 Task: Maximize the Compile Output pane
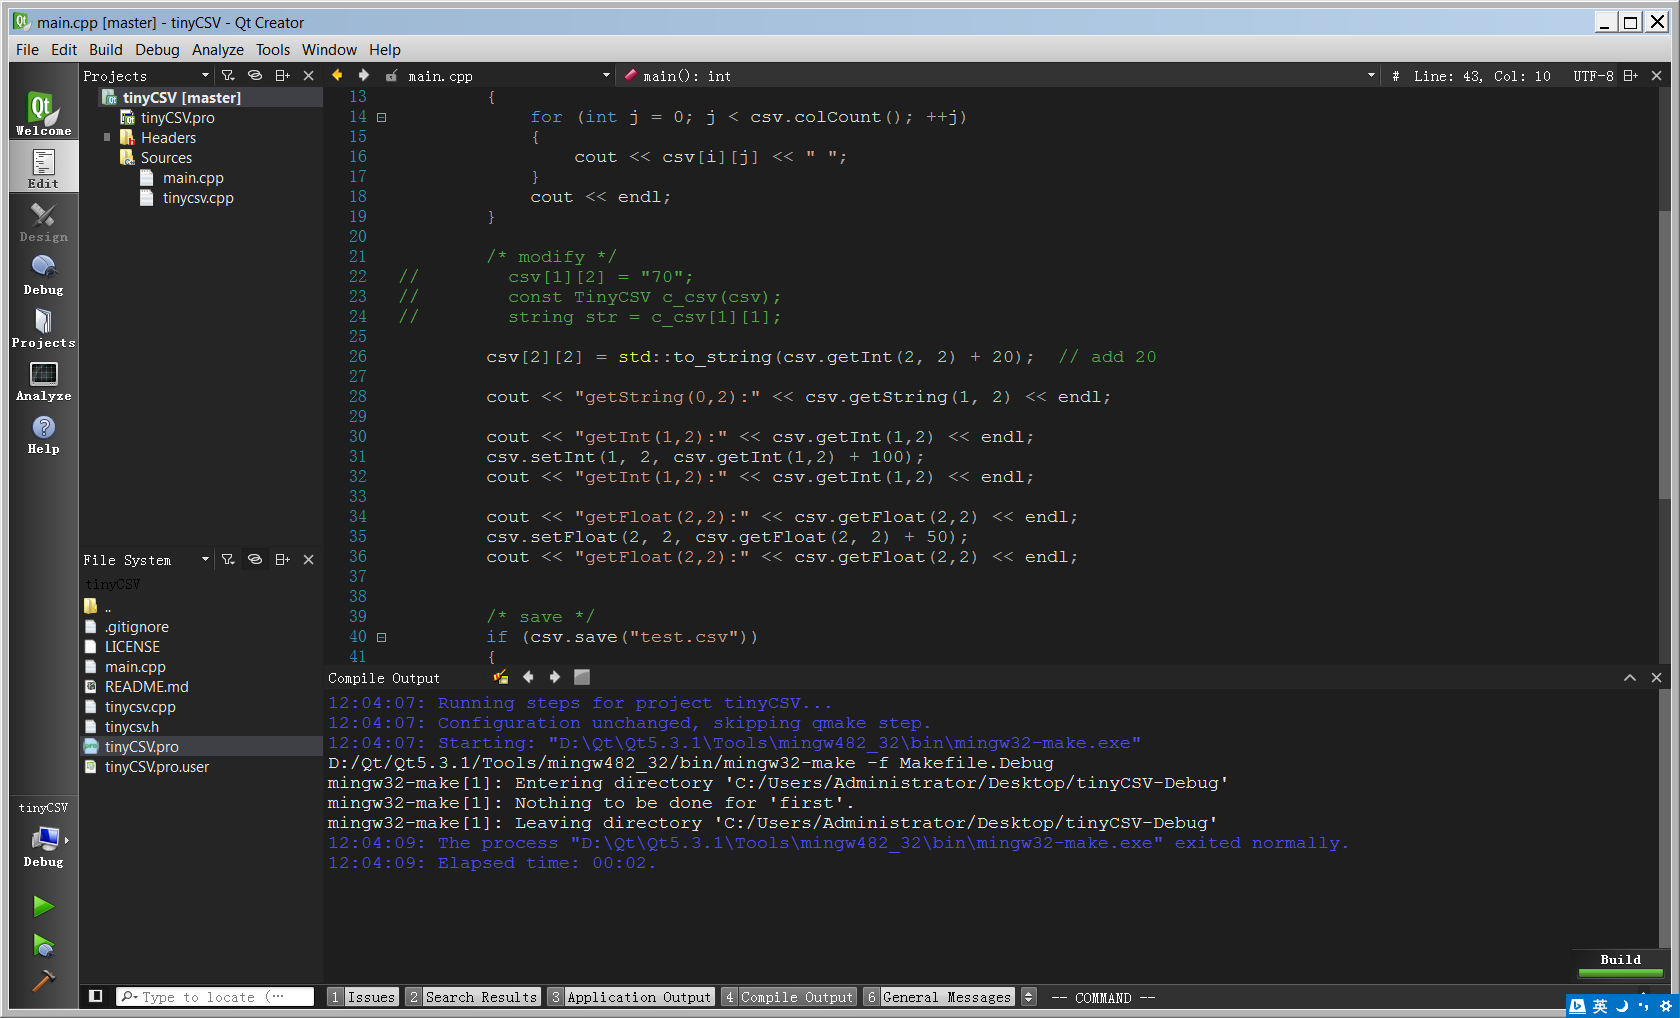click(1630, 677)
